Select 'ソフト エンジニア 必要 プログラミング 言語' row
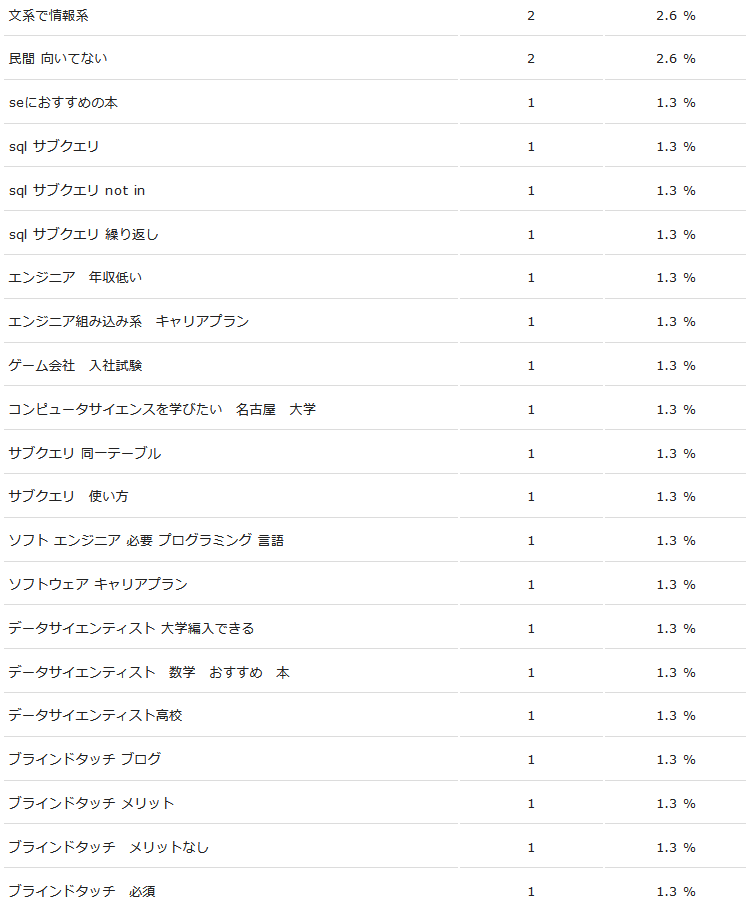Viewport: 746px width, 907px height. click(146, 541)
